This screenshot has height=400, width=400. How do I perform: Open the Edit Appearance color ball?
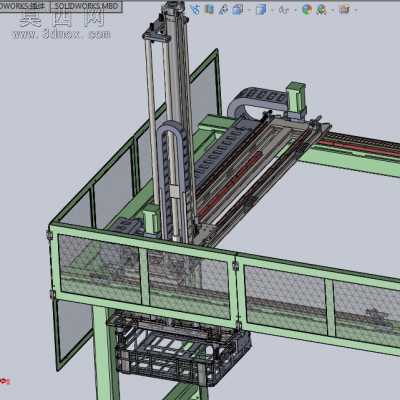click(307, 9)
